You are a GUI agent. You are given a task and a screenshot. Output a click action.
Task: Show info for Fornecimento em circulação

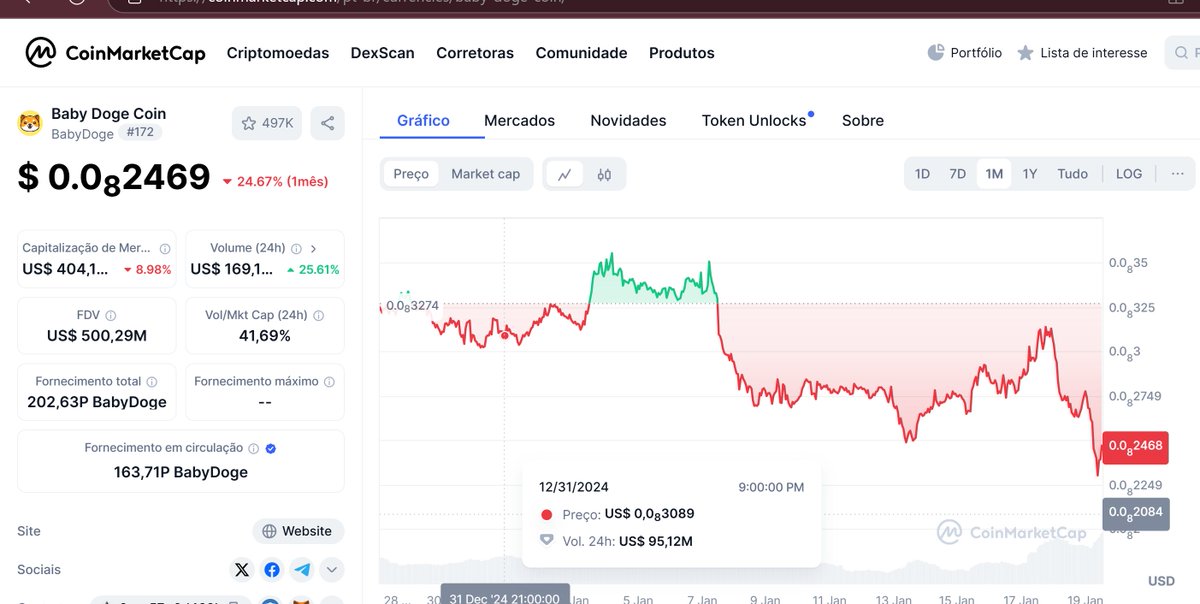tap(253, 449)
